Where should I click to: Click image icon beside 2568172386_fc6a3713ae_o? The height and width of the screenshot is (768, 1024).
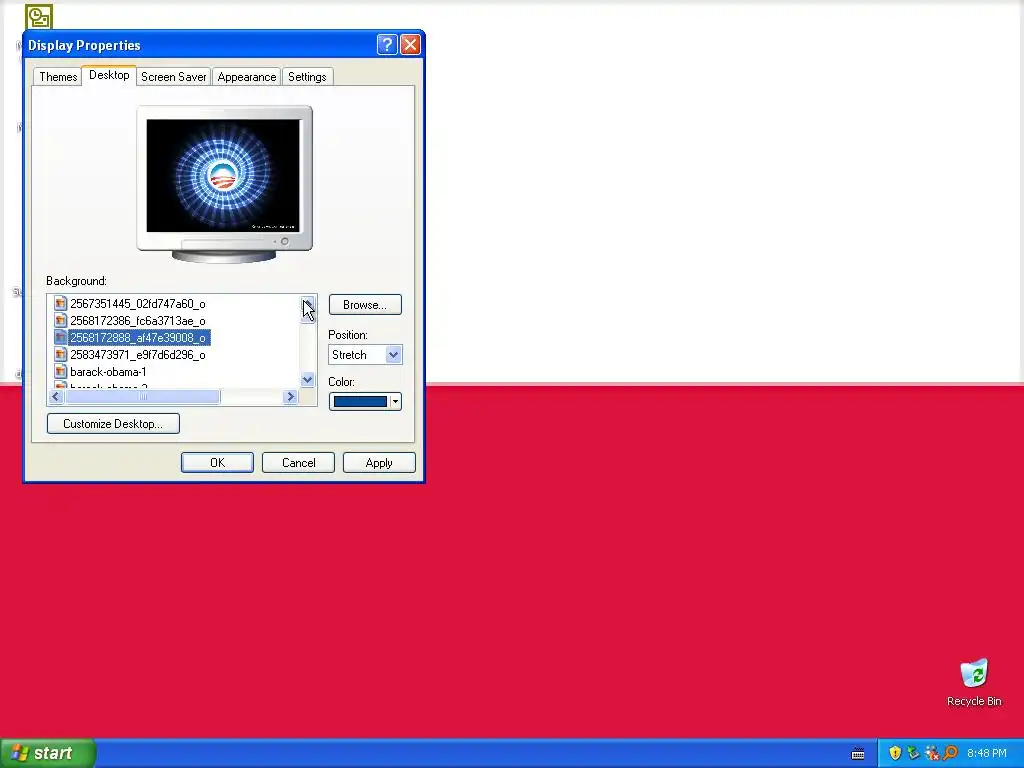61,321
